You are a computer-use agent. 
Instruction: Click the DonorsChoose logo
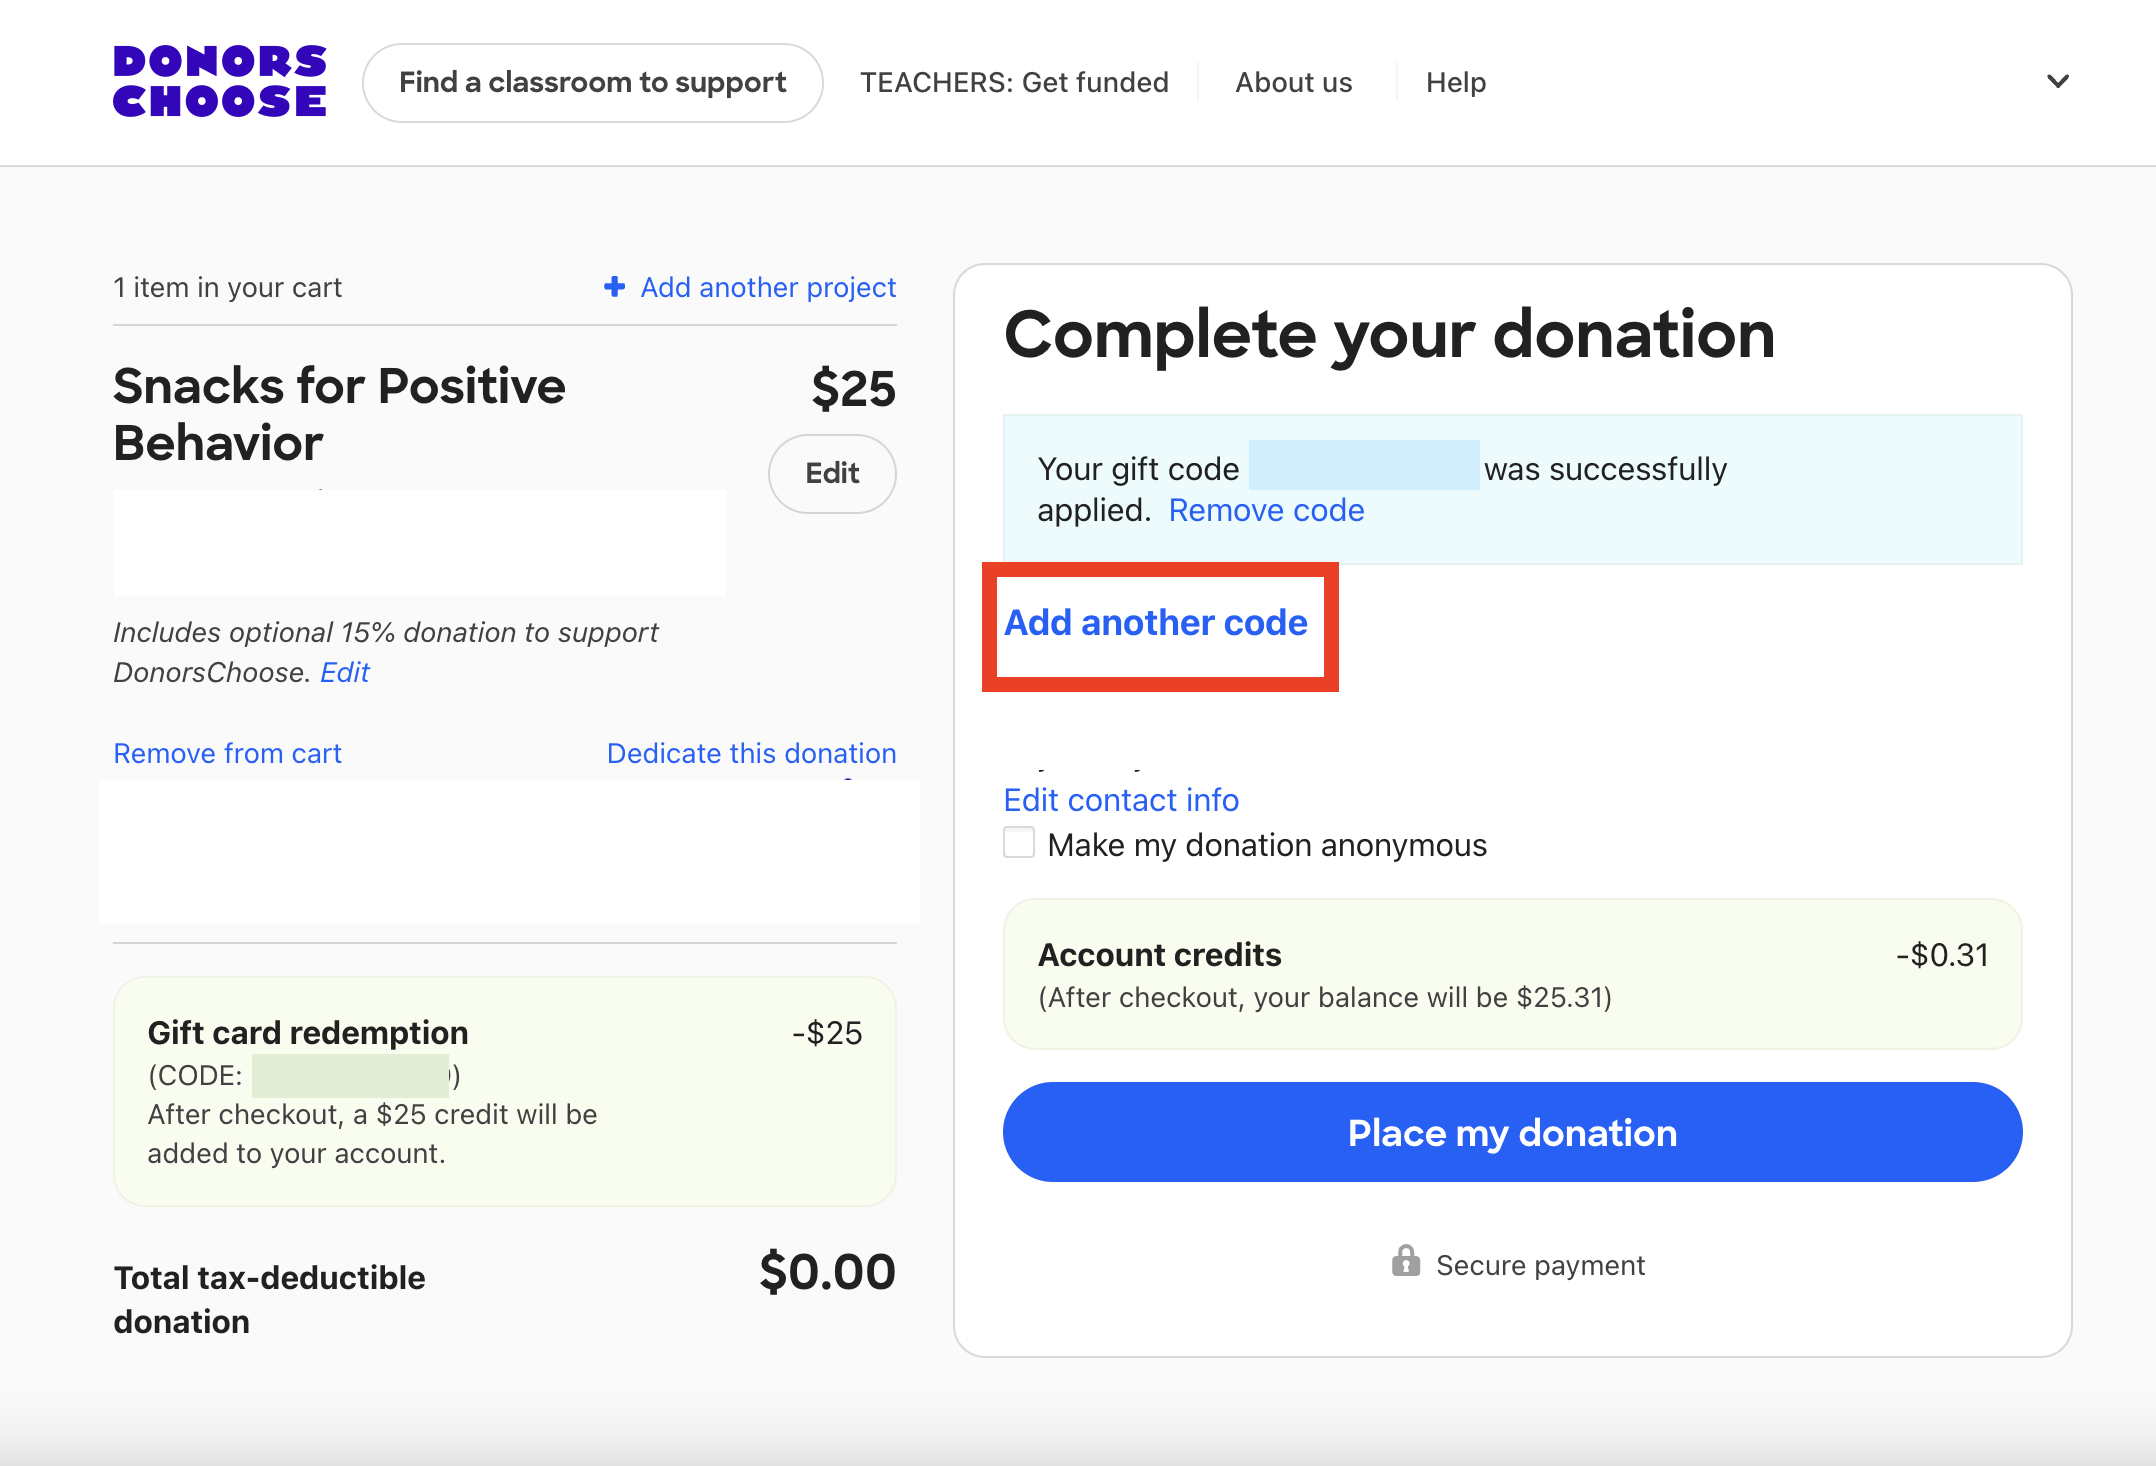click(220, 82)
